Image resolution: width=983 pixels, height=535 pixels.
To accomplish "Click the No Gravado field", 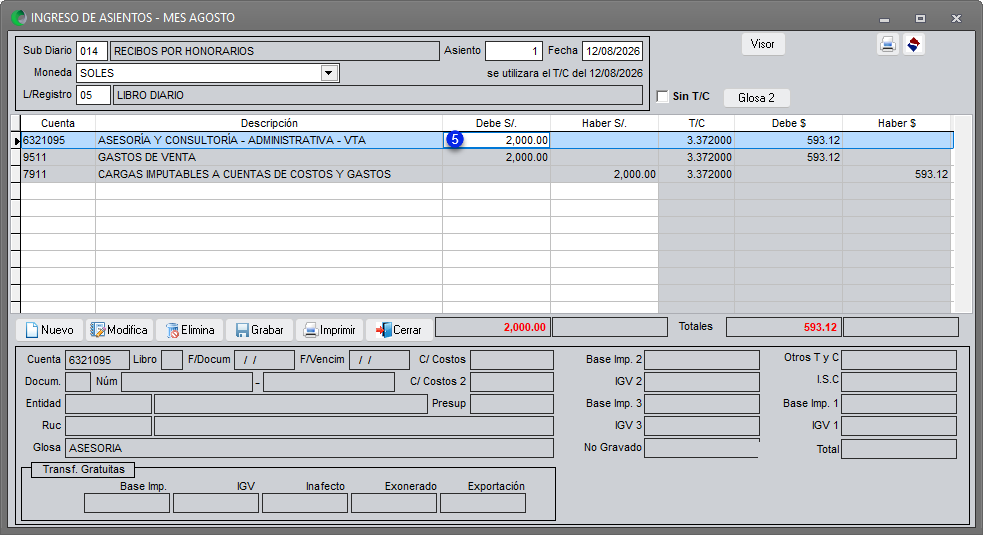I will point(702,448).
